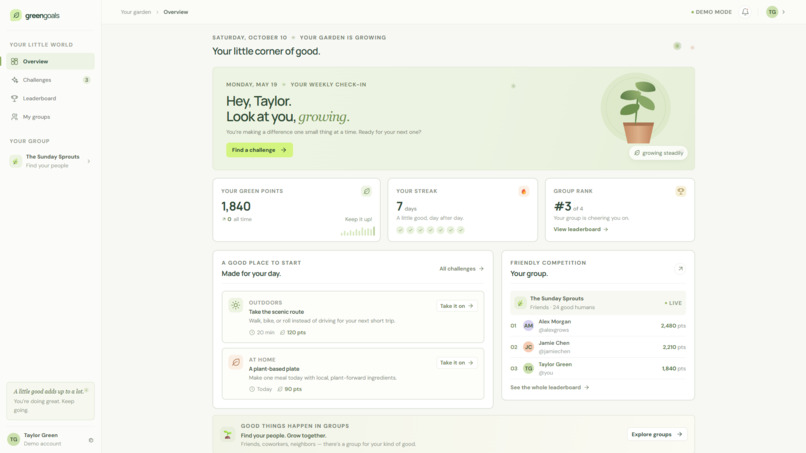Screen dimensions: 806x453
Task: Click the Overview breadcrumb
Action: click(x=176, y=12)
